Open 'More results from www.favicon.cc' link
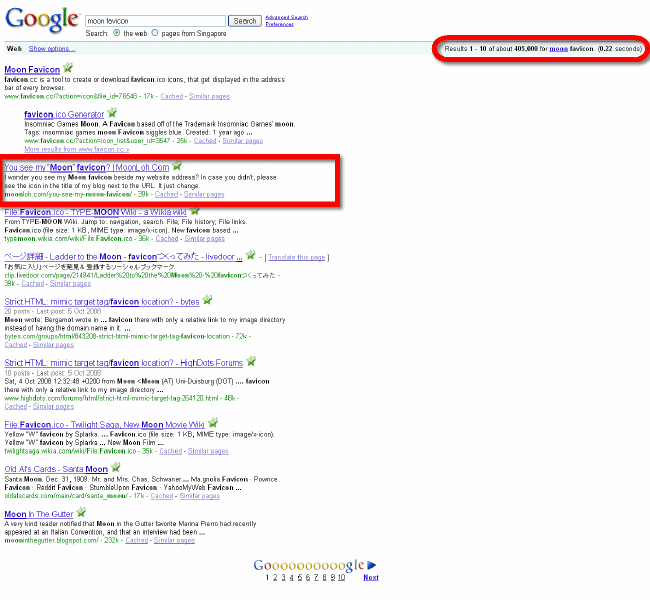The height and width of the screenshot is (600, 650). click(77, 149)
